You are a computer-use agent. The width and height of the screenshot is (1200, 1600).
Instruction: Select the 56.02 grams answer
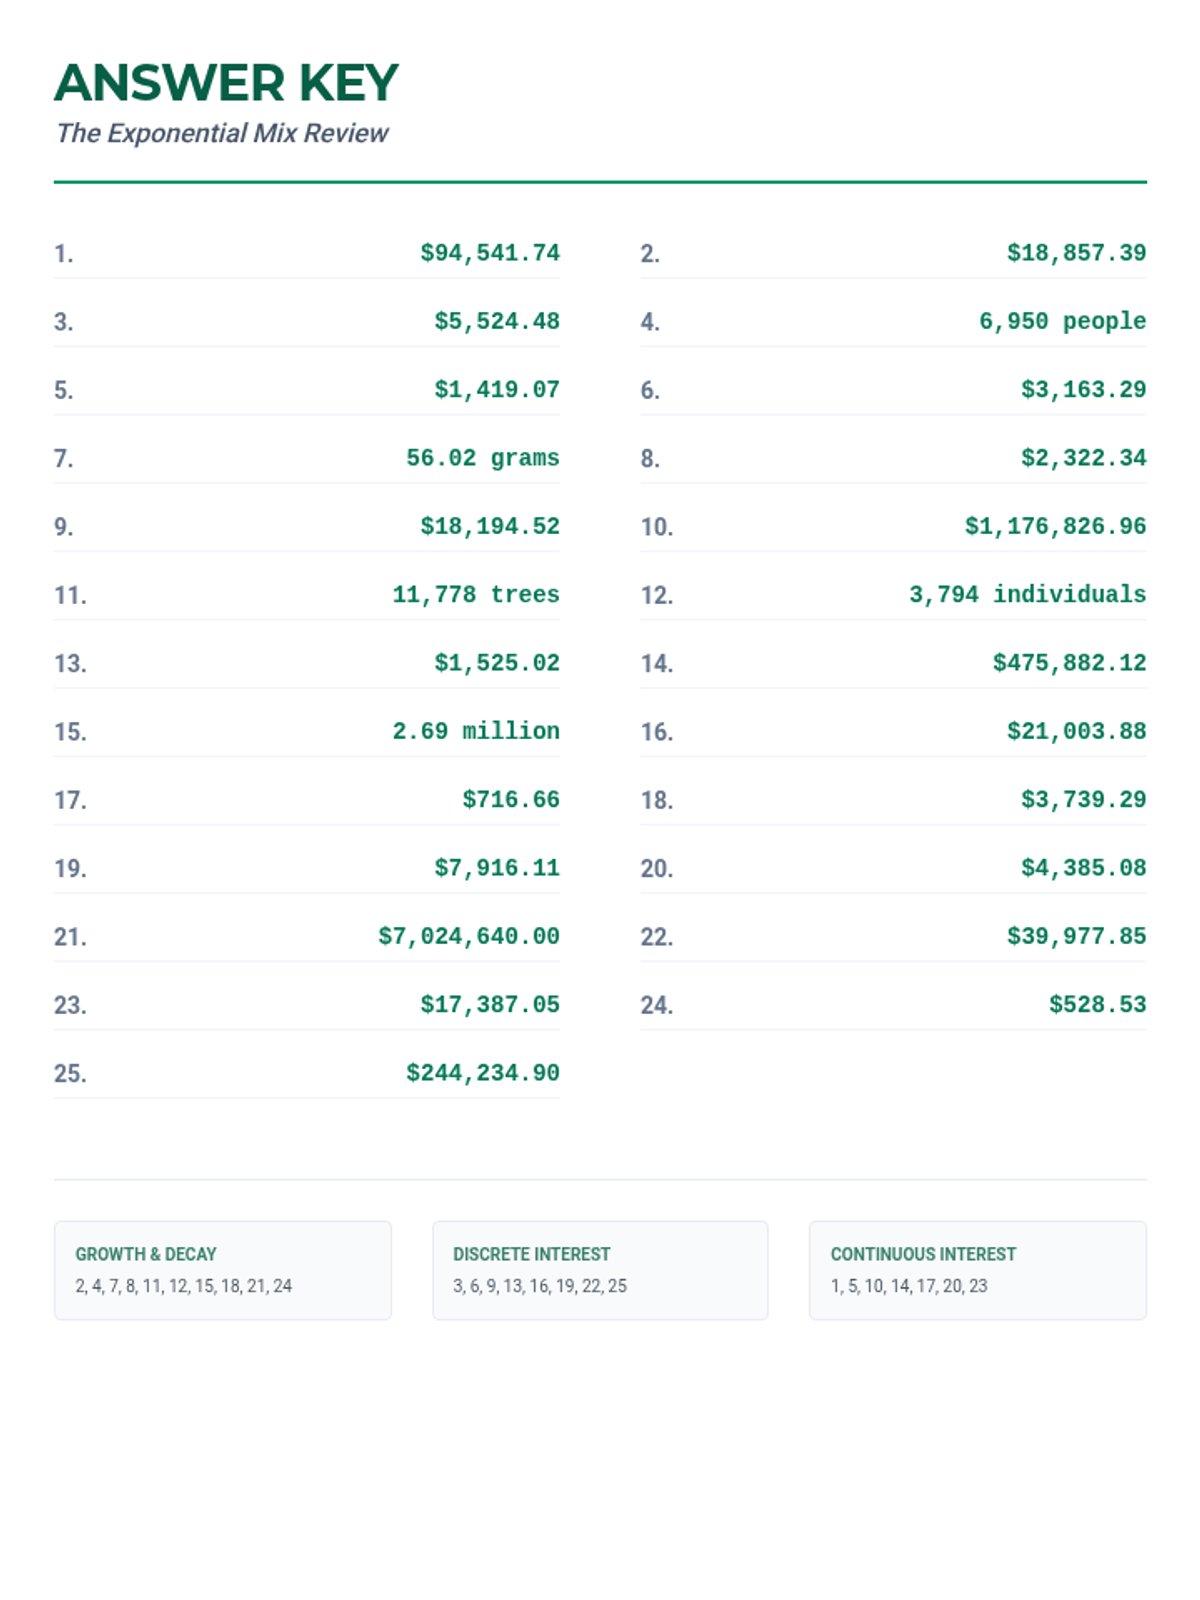click(482, 458)
